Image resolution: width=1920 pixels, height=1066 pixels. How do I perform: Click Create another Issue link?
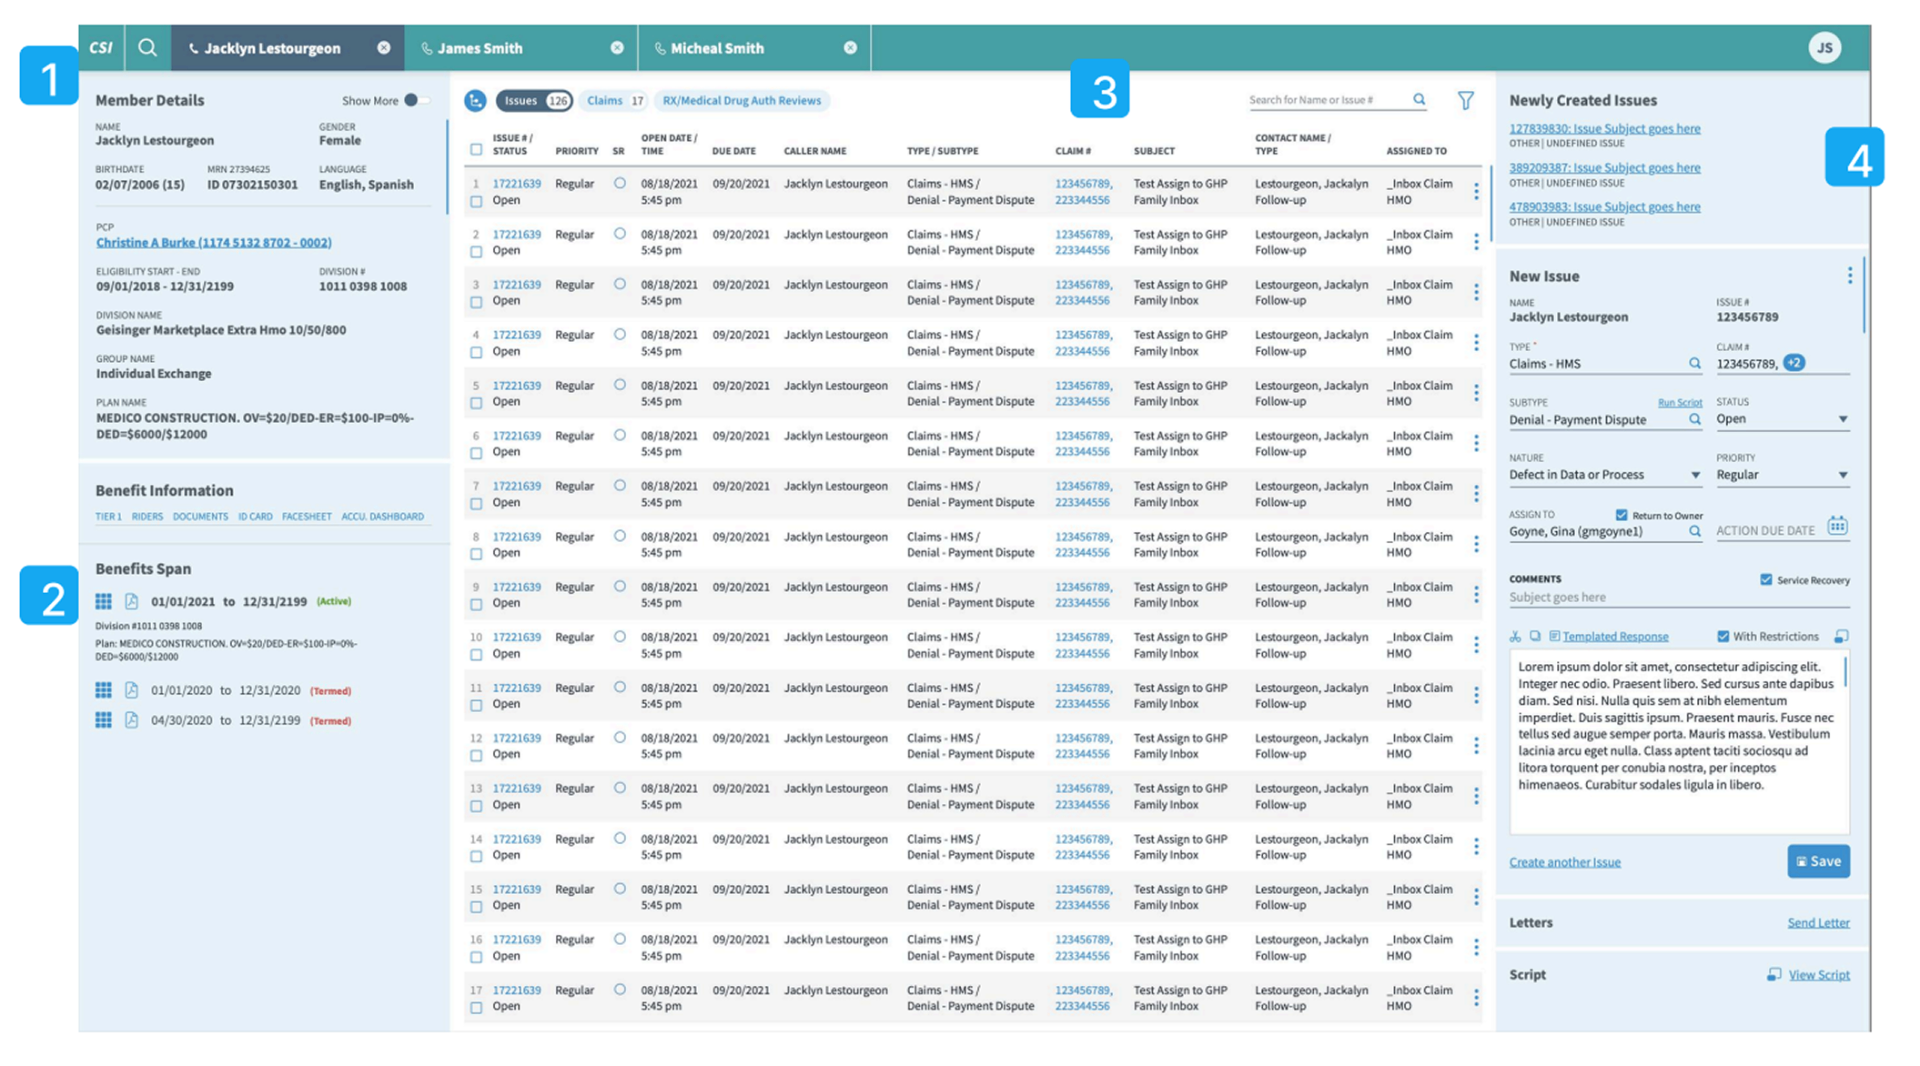click(1565, 862)
